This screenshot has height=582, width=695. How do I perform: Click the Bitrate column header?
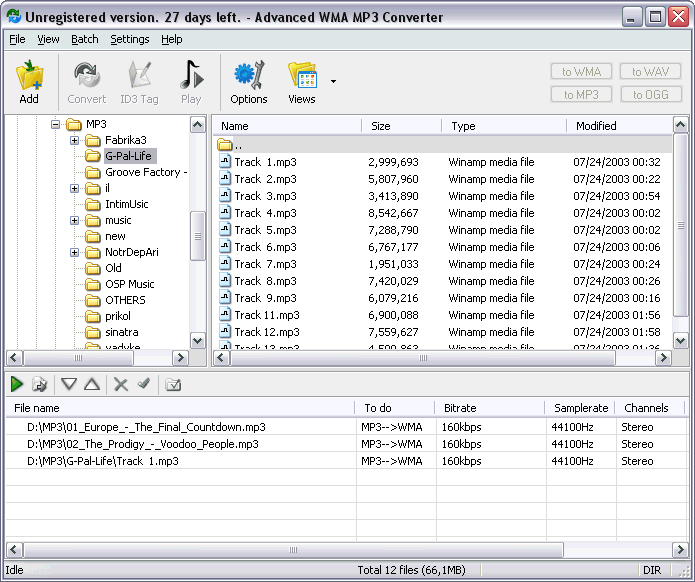coord(490,408)
